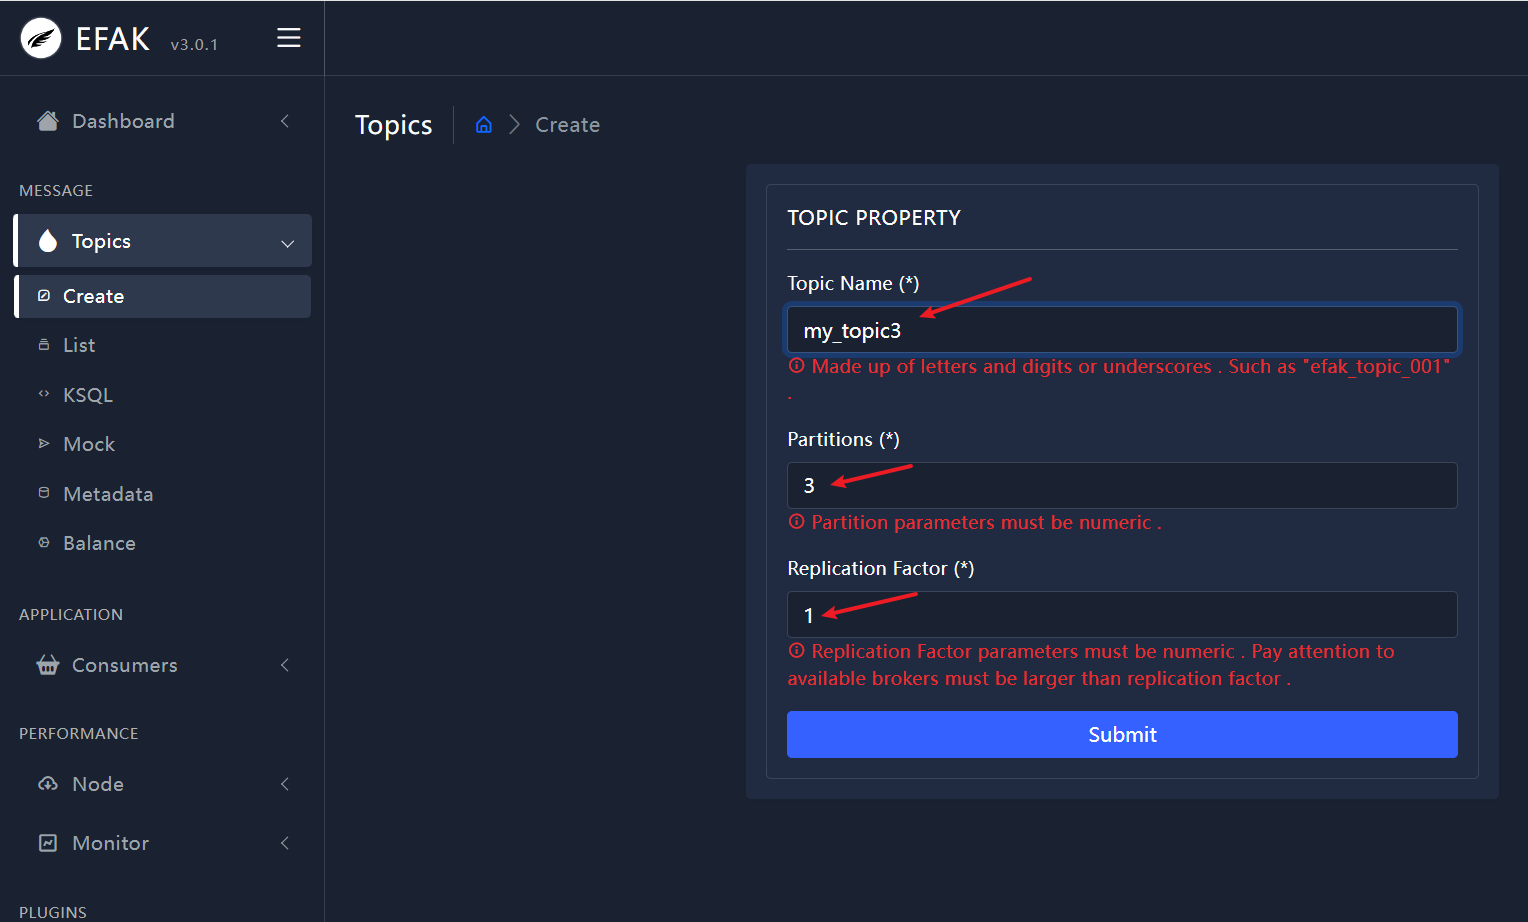Screen dimensions: 1528x922
Task: Open the Consumers menu item
Action: (163, 665)
